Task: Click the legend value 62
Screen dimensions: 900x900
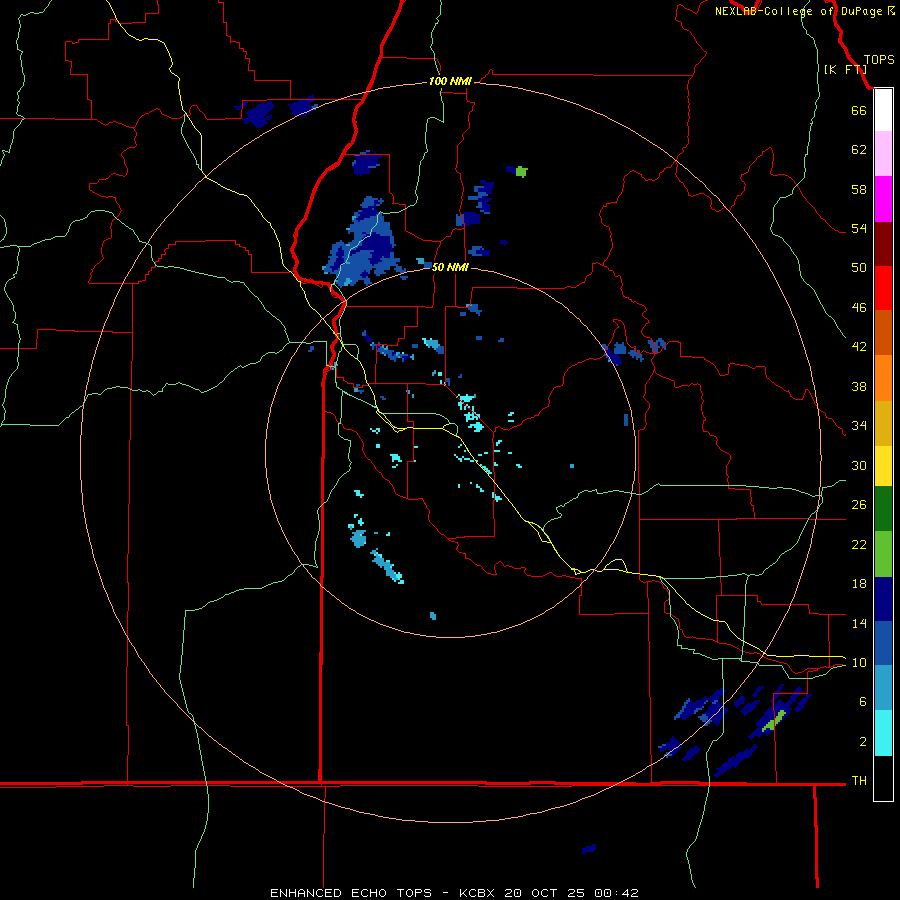Action: (859, 150)
